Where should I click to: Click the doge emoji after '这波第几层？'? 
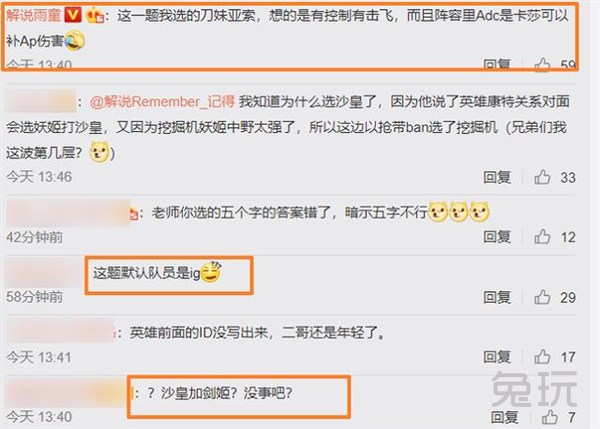click(99, 152)
